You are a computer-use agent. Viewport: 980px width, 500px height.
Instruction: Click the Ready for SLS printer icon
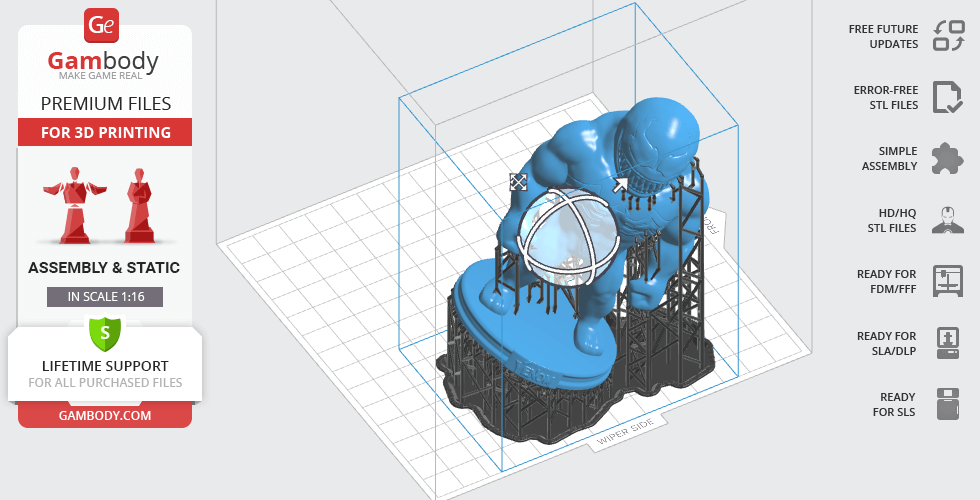(x=947, y=404)
